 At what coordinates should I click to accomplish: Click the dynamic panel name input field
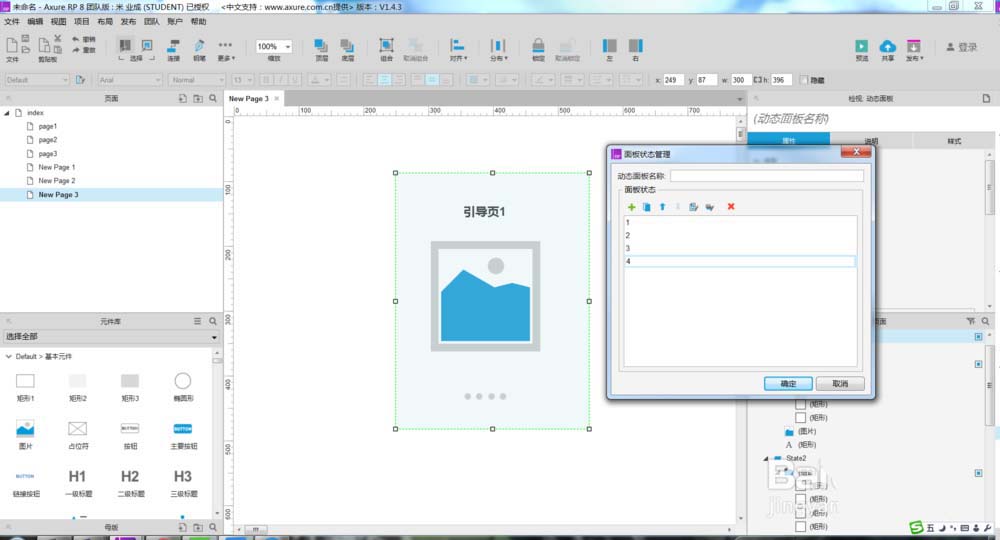click(x=766, y=176)
